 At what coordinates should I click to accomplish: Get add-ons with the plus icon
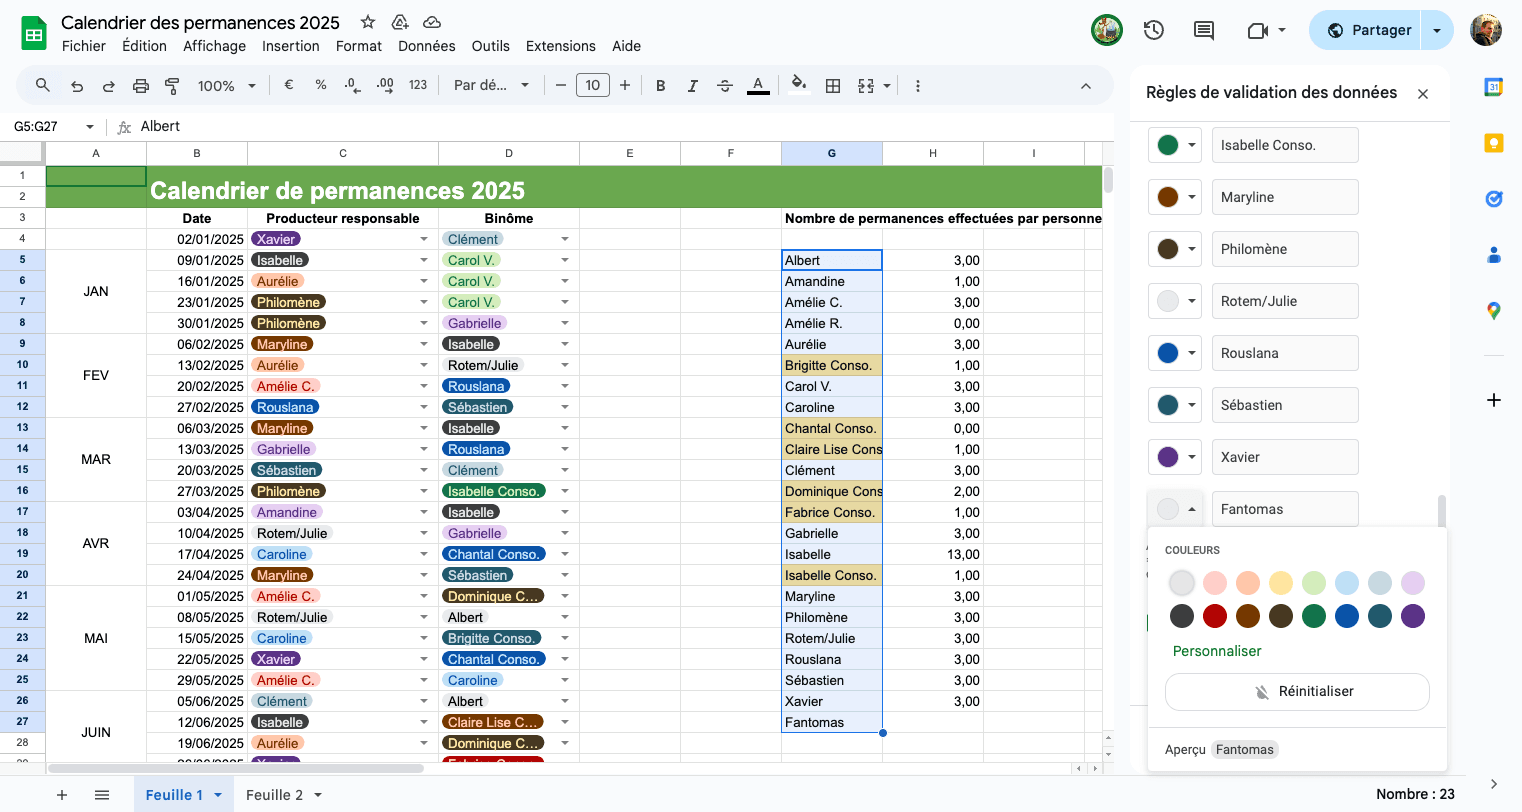point(1494,400)
